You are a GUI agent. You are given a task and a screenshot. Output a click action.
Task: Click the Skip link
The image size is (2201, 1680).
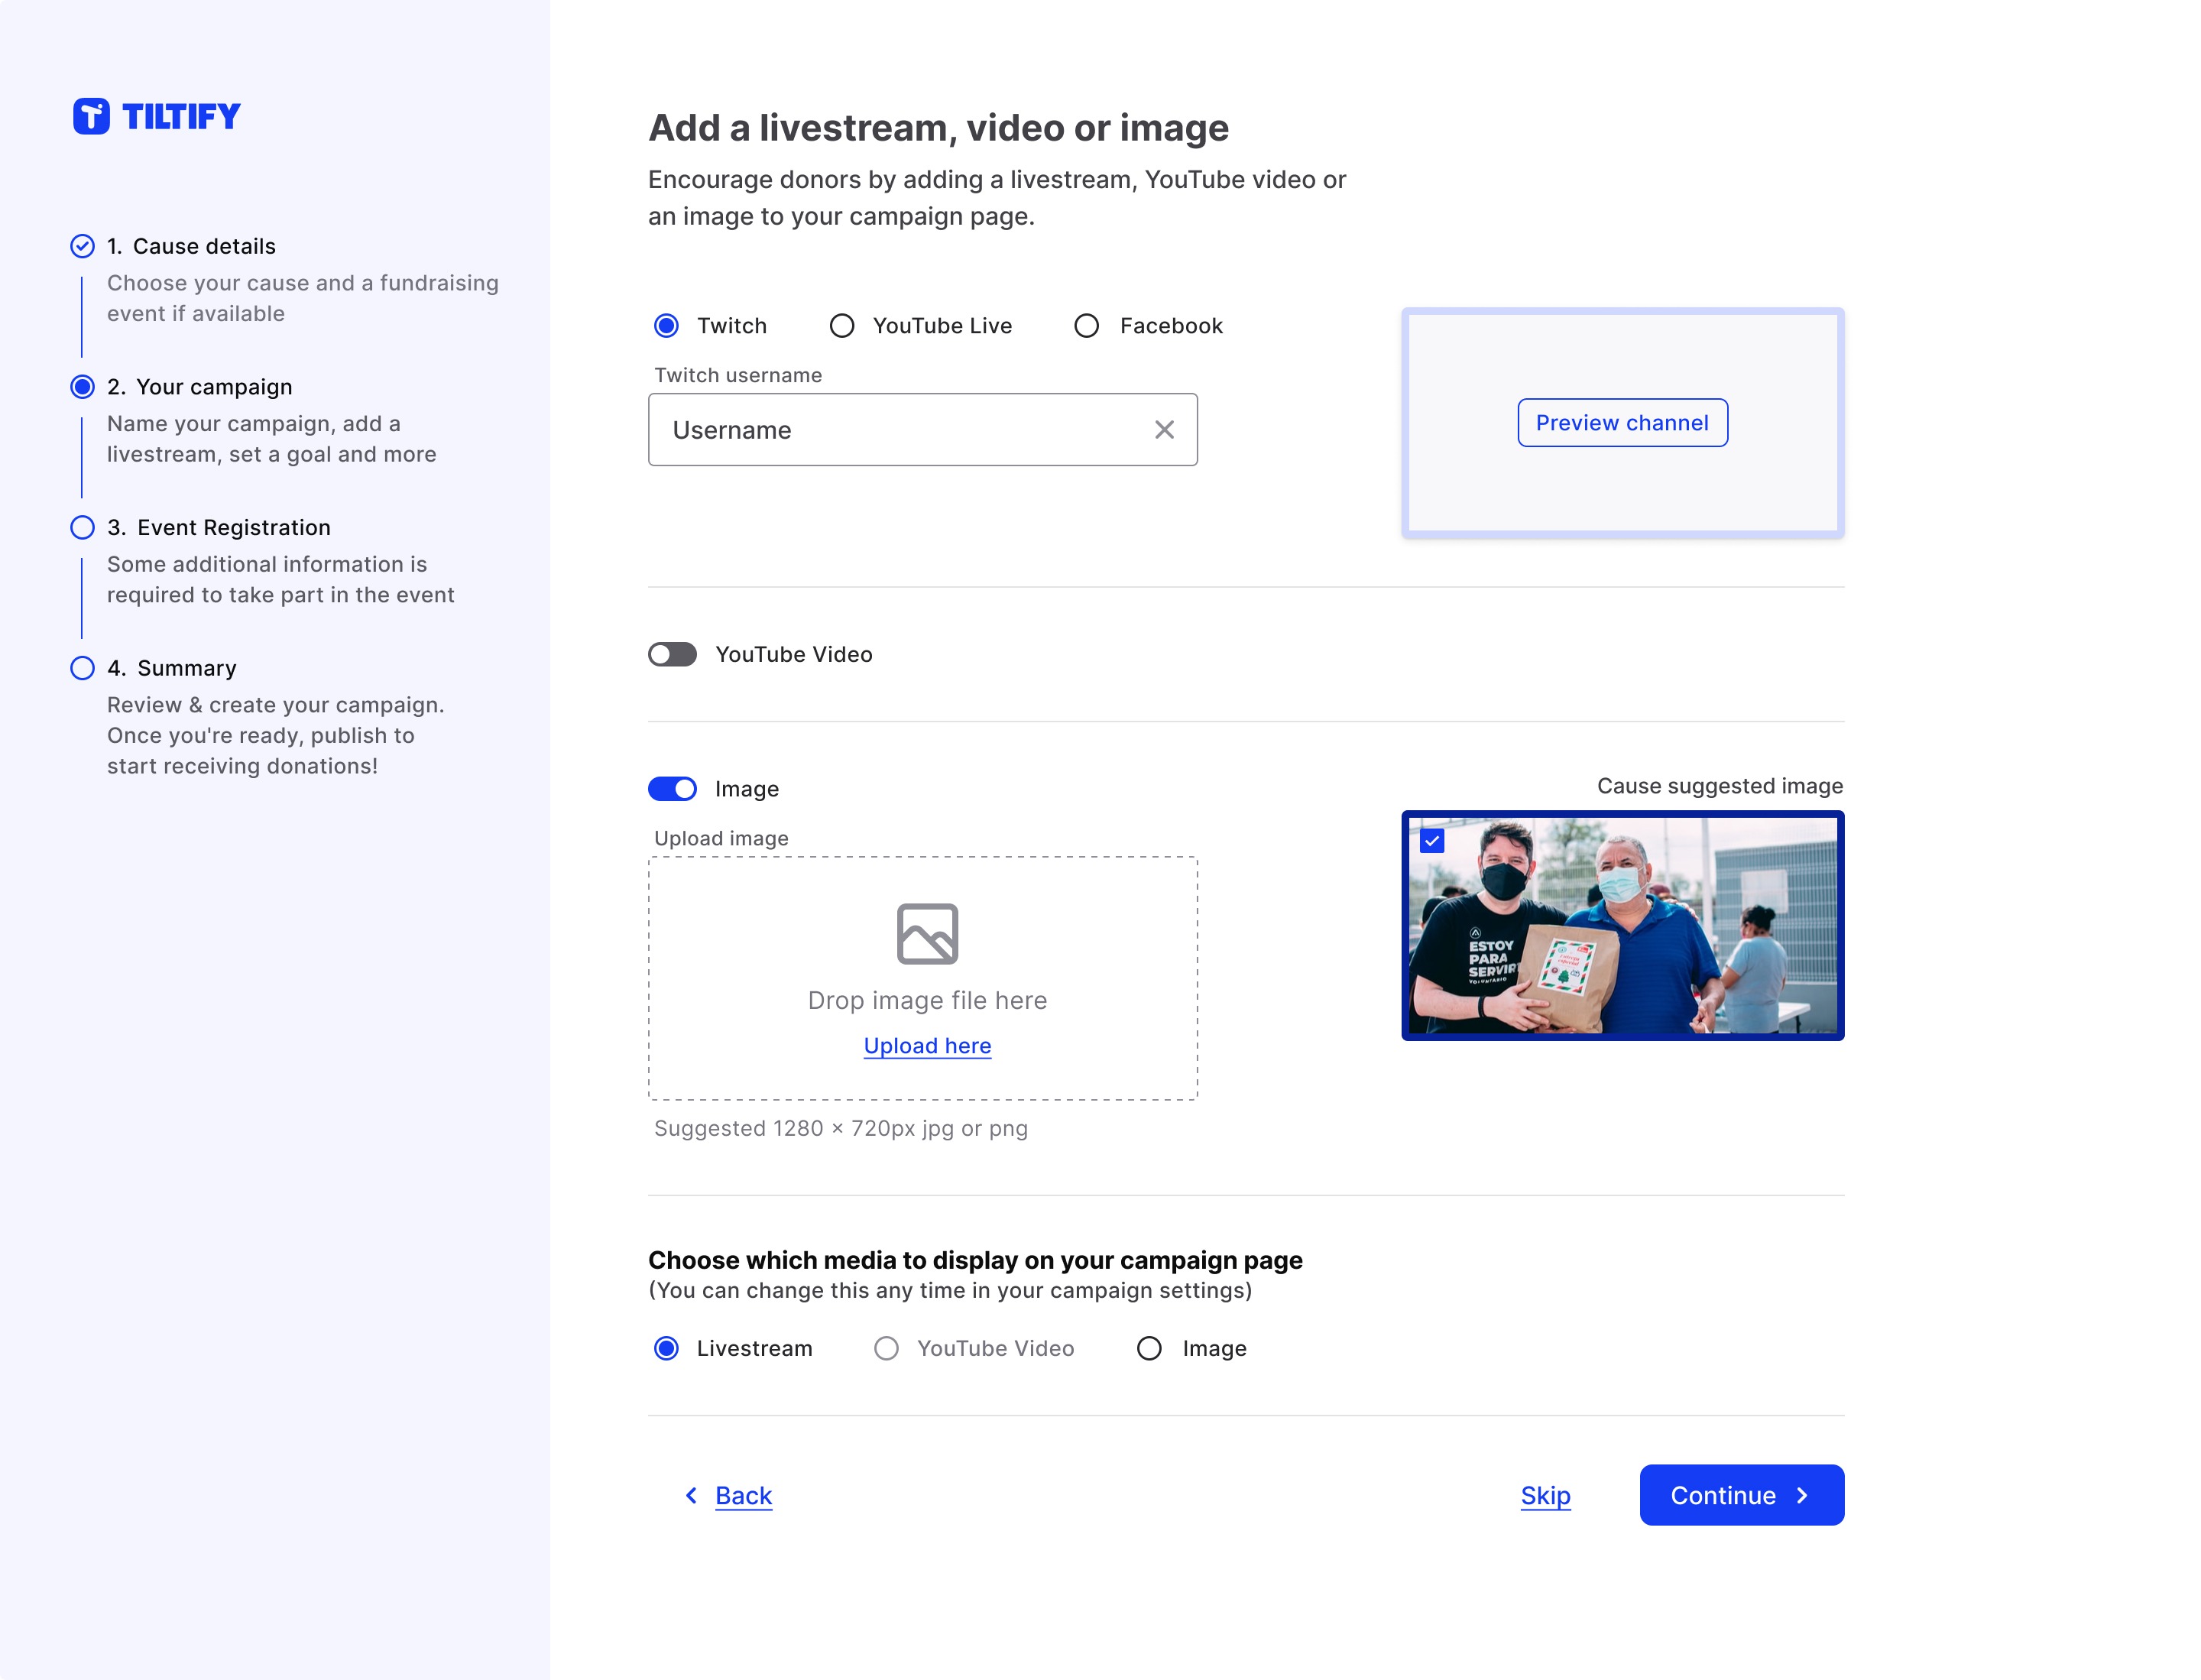click(1545, 1495)
